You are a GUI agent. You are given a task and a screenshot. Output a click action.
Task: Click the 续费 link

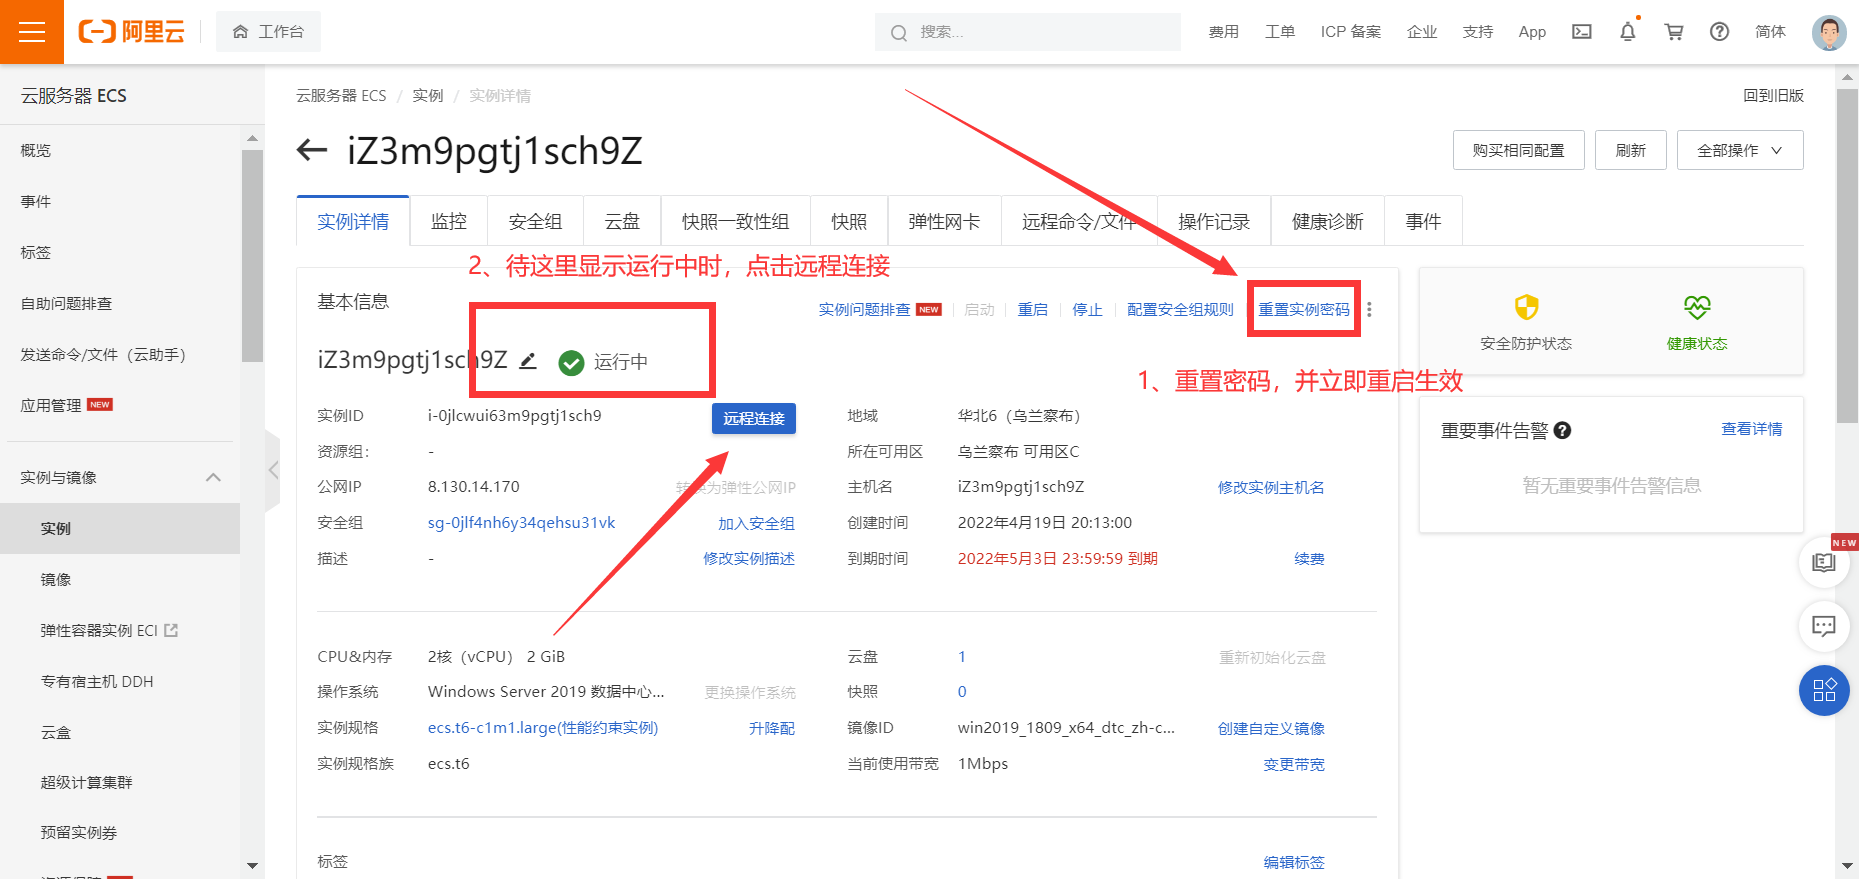(1309, 558)
